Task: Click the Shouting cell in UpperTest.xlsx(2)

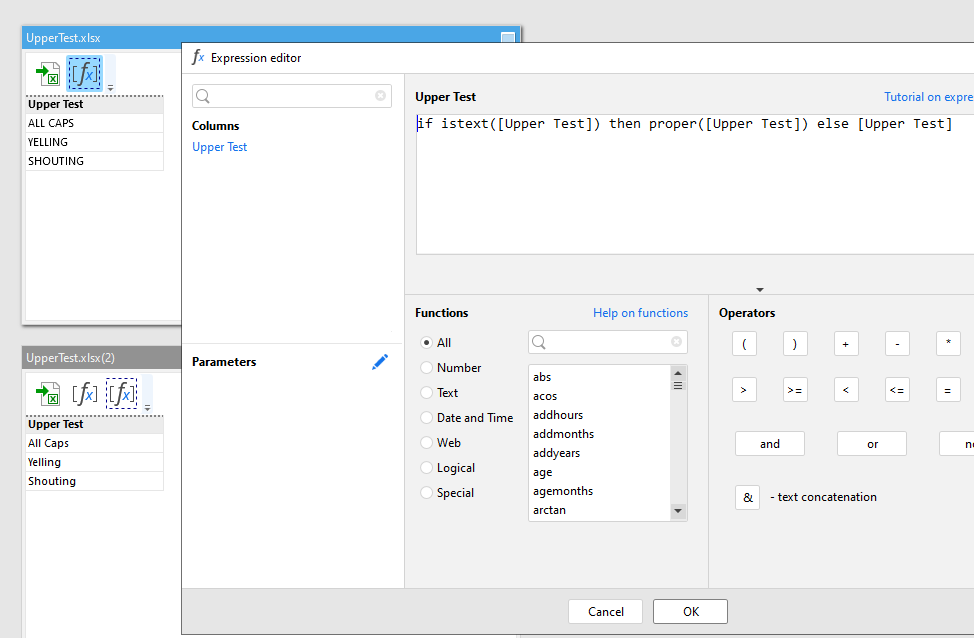Action: tap(94, 481)
